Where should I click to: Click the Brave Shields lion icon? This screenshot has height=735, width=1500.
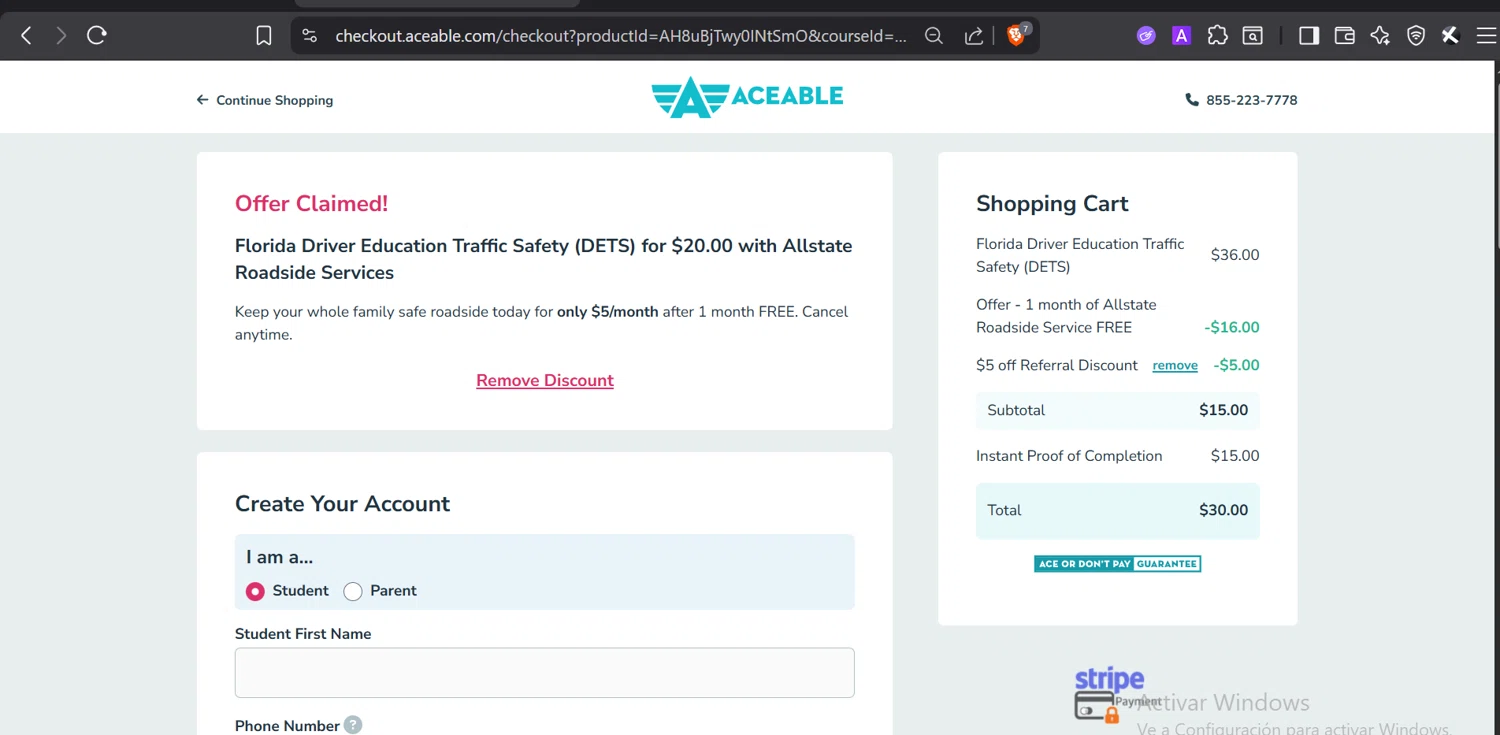pyautogui.click(x=1016, y=36)
